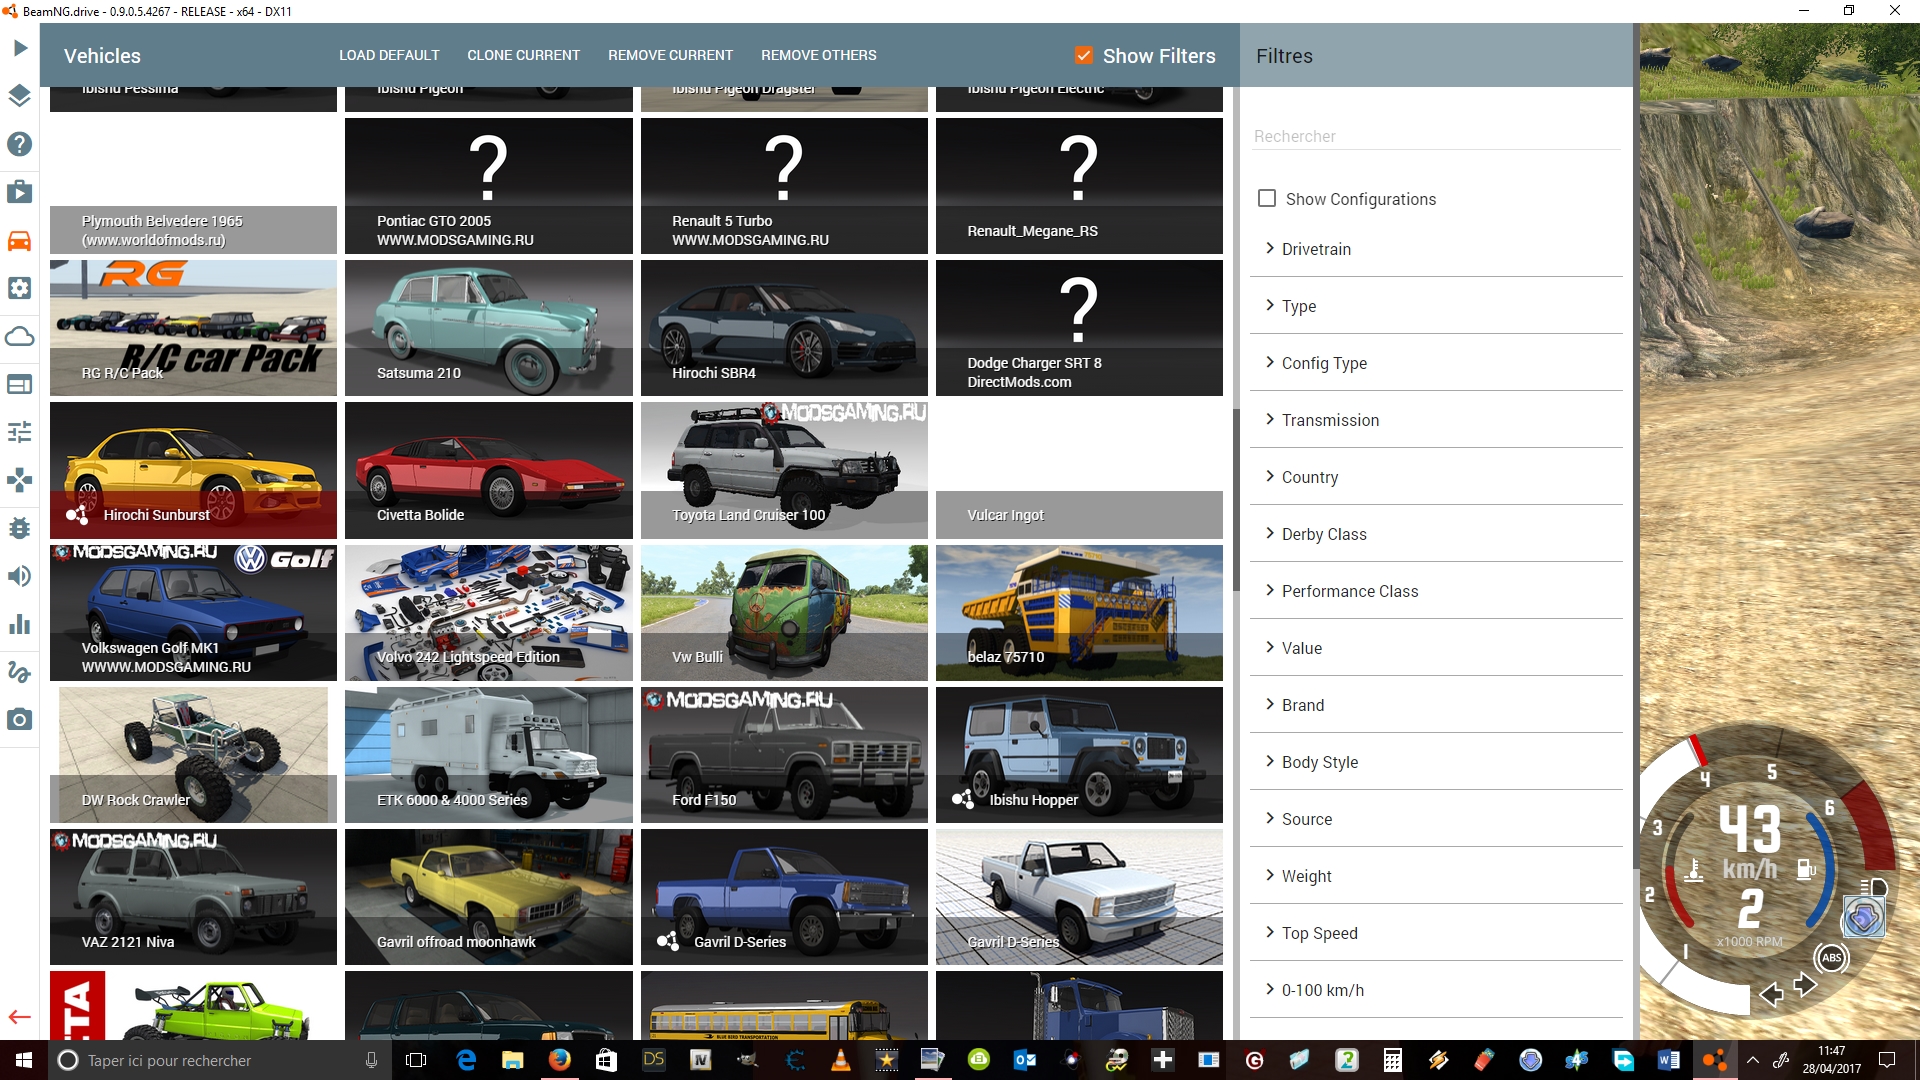Select the Satsuma 210 vehicle

pyautogui.click(x=488, y=328)
